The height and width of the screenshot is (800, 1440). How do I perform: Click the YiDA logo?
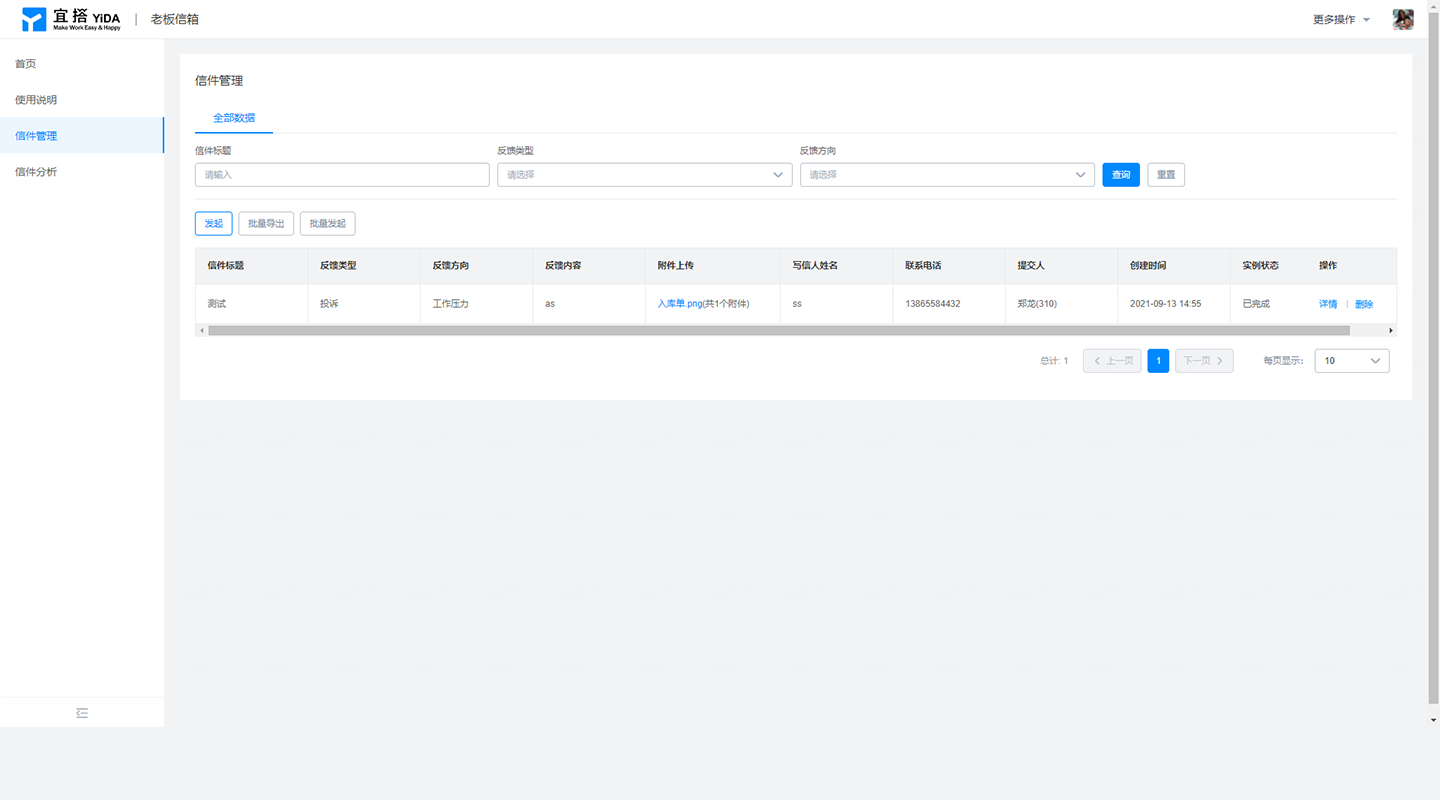pos(71,19)
